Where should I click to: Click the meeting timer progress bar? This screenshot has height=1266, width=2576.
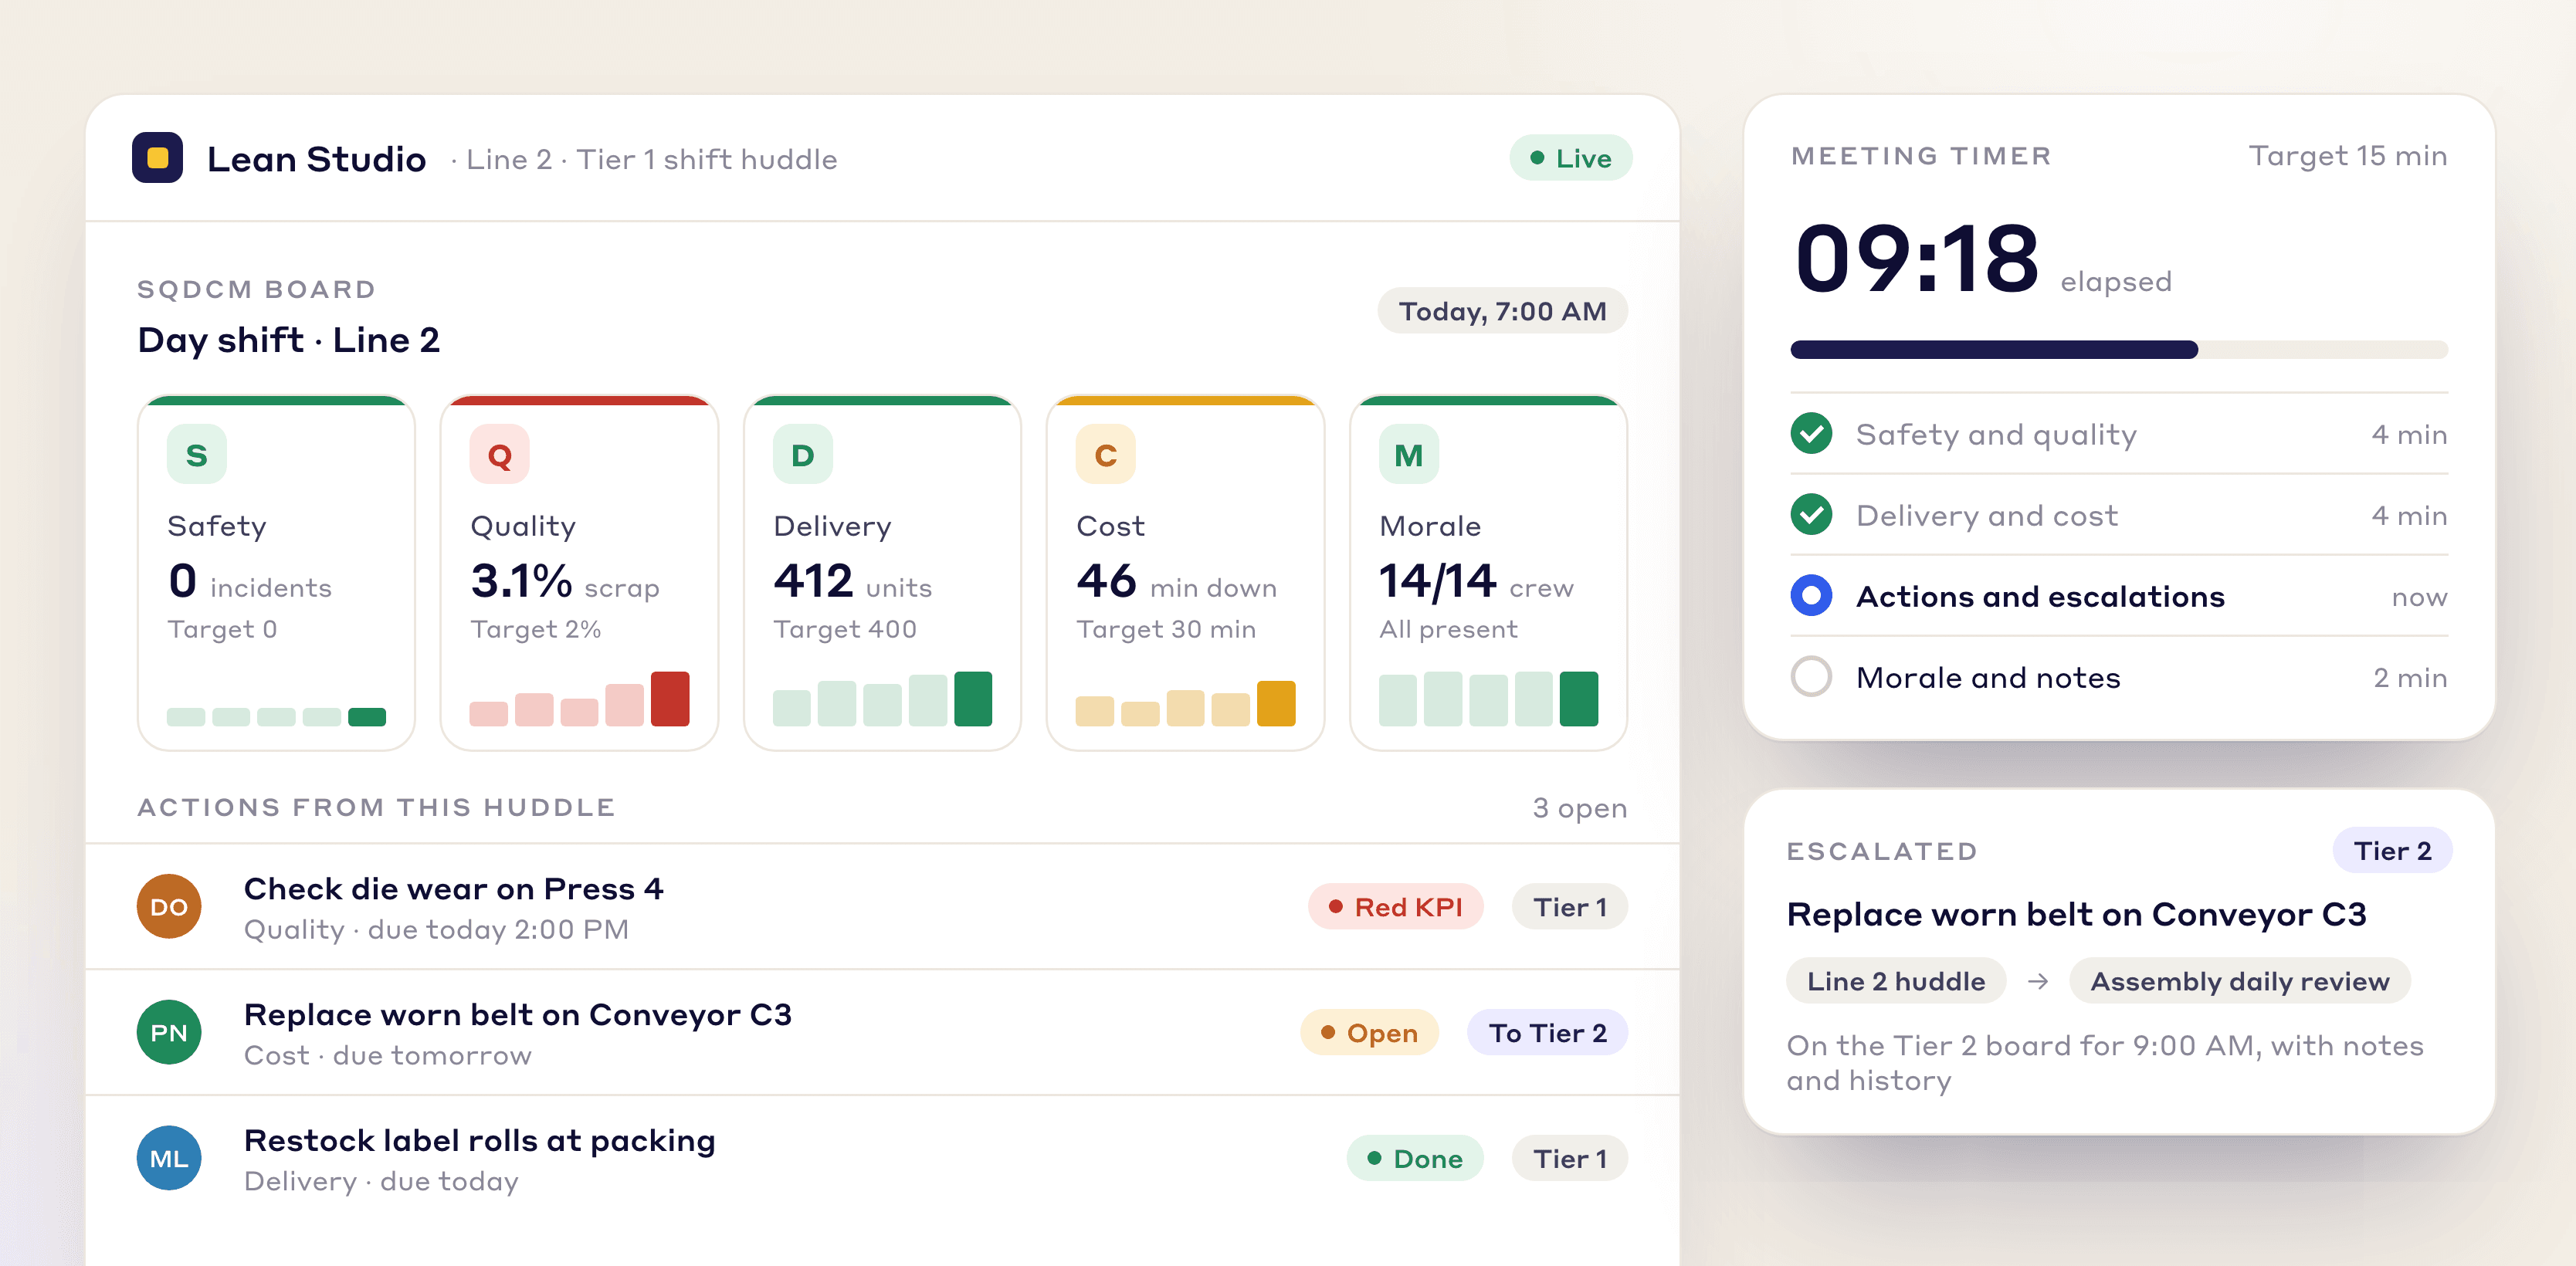pyautogui.click(x=2119, y=350)
